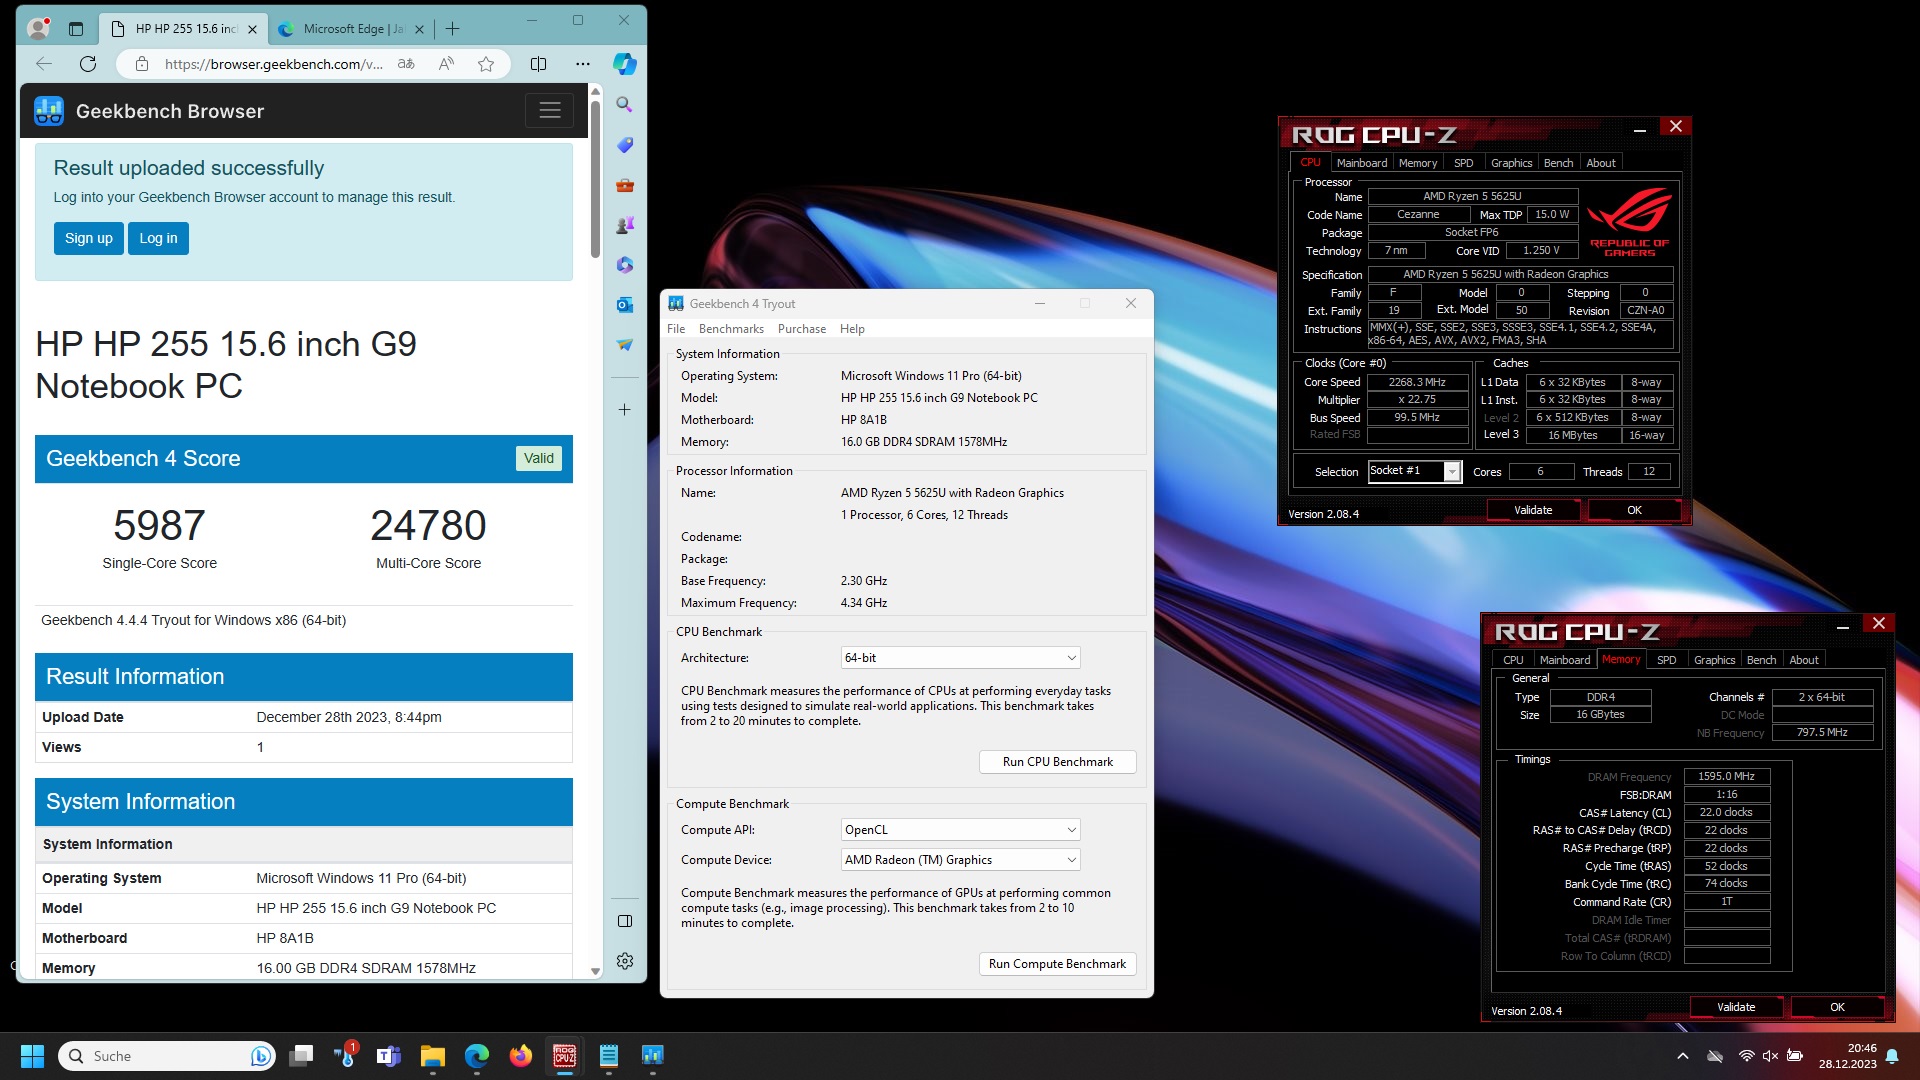Switch to Graphics tab in lower CPU-Z window

point(1714,660)
